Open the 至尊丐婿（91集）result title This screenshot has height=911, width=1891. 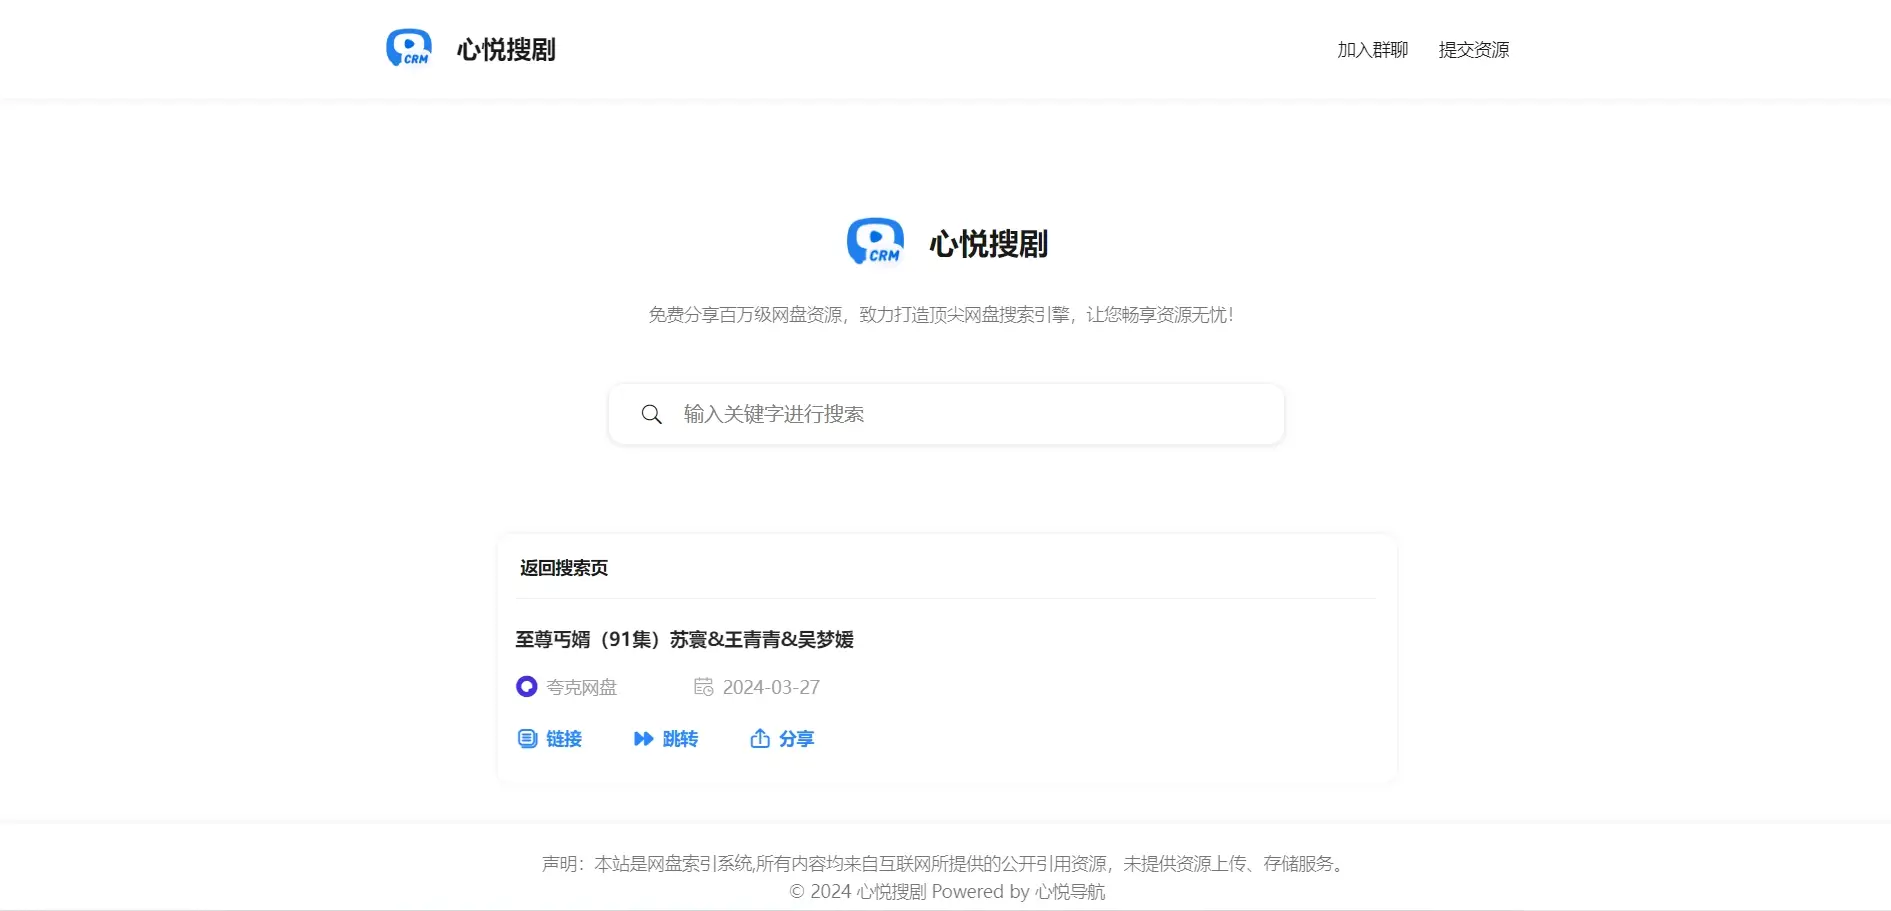click(684, 640)
